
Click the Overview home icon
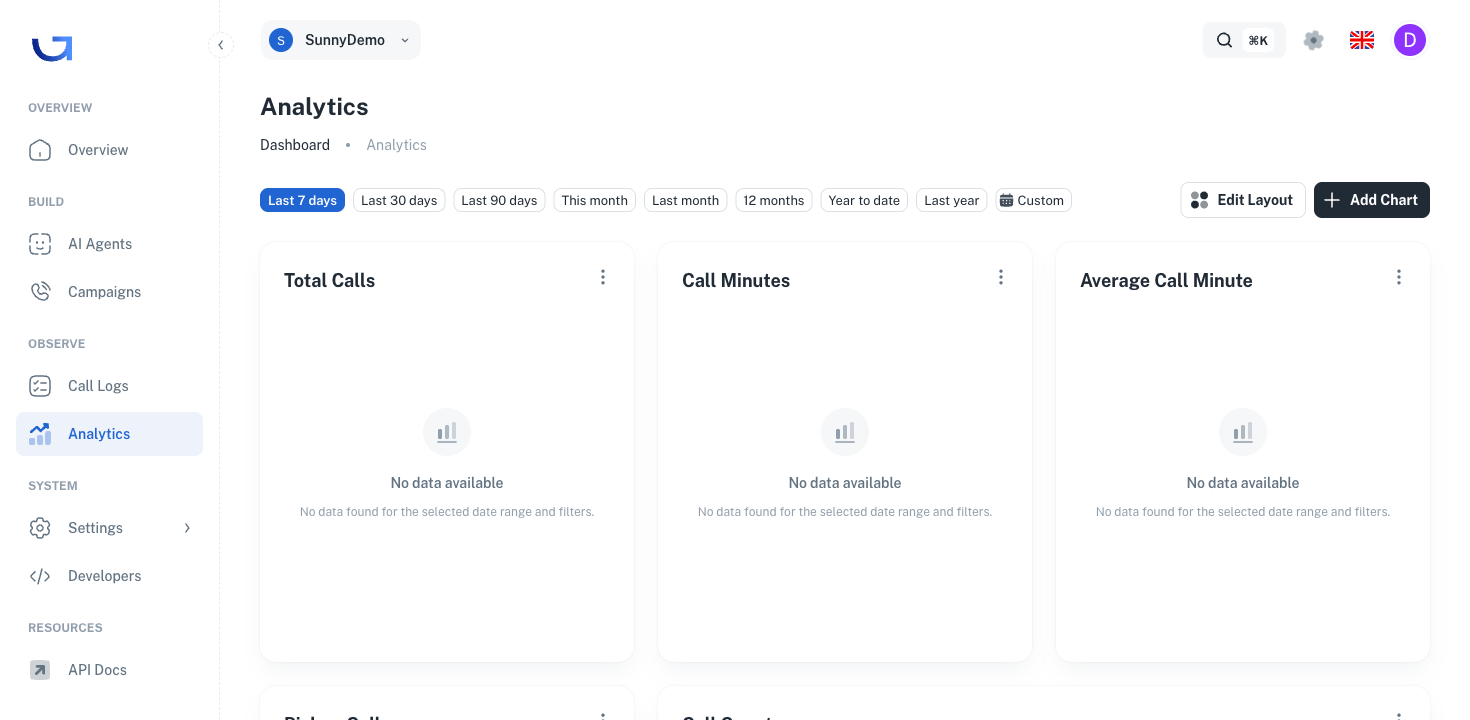pyautogui.click(x=40, y=150)
